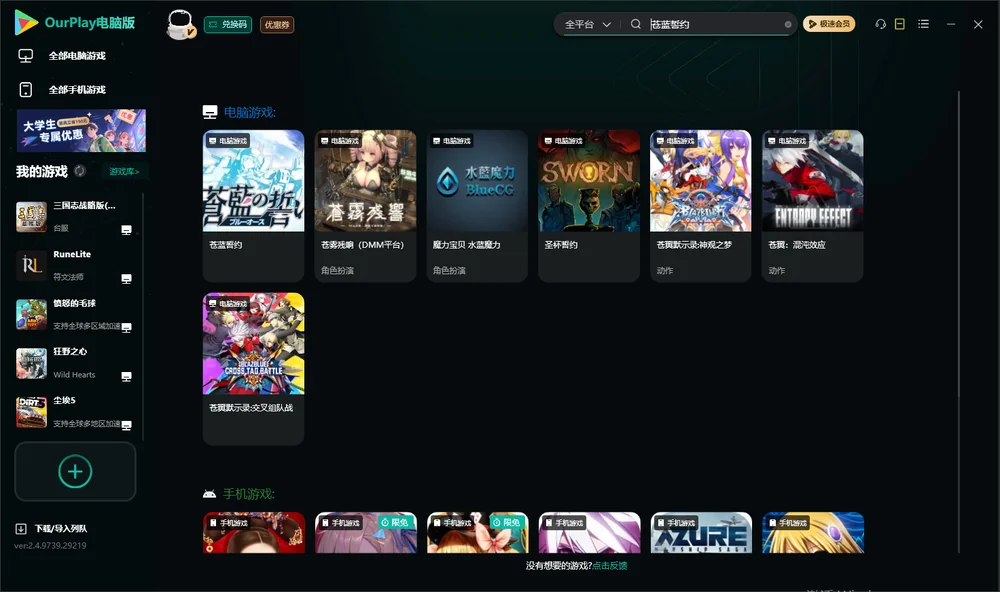Expand the 全平台 platform dropdown
Image resolution: width=1000 pixels, height=592 pixels.
pyautogui.click(x=587, y=24)
